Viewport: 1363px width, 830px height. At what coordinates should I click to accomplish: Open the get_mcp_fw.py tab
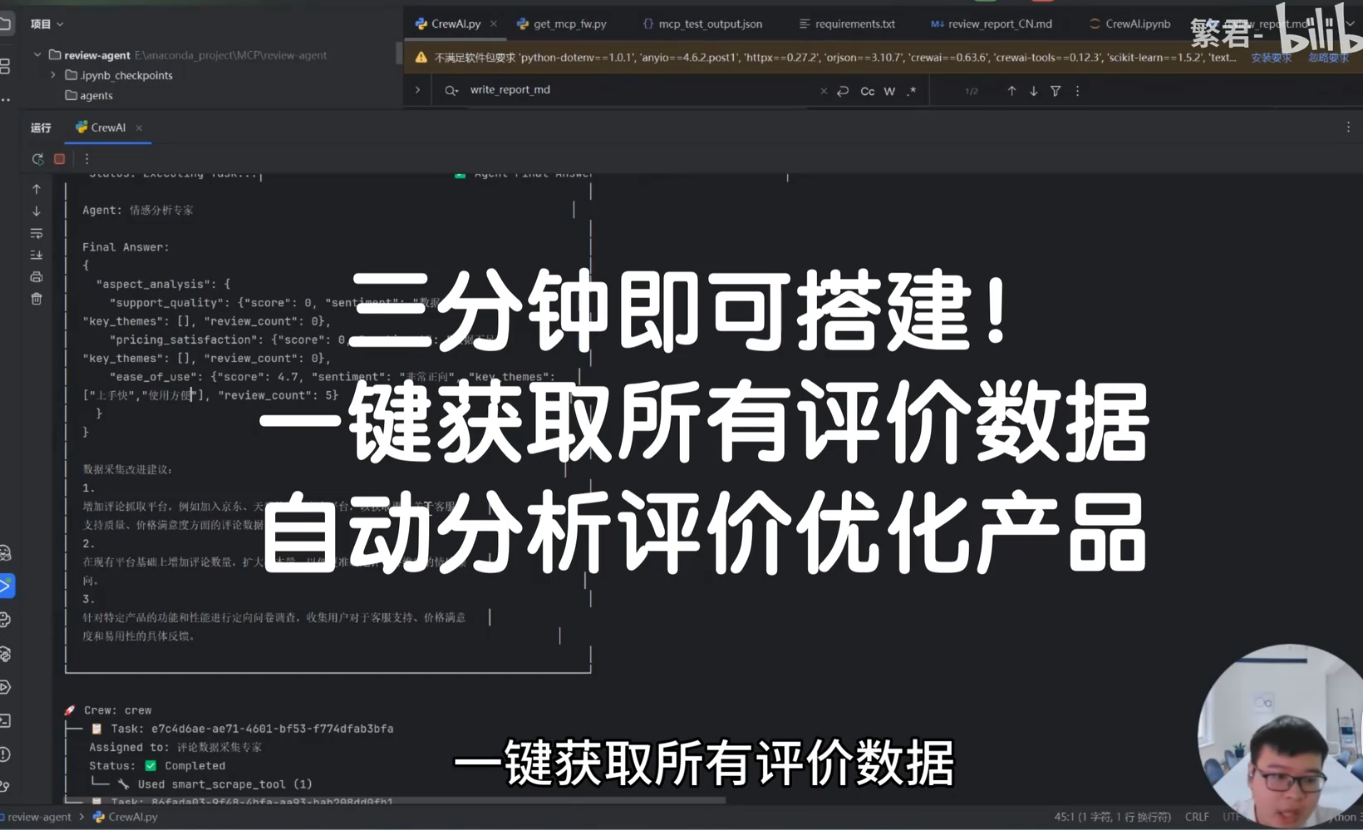[561, 24]
